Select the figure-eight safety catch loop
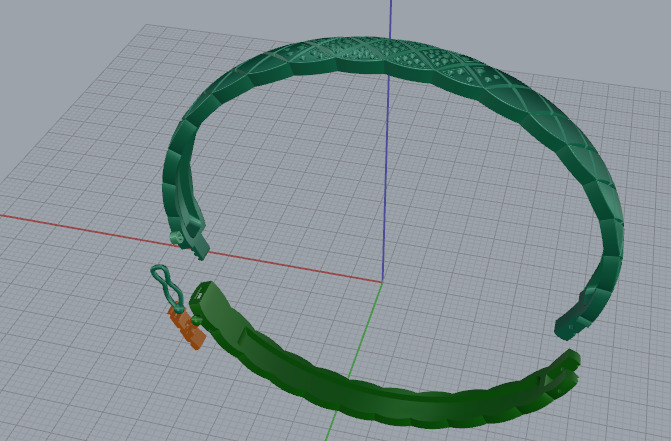 coord(168,287)
